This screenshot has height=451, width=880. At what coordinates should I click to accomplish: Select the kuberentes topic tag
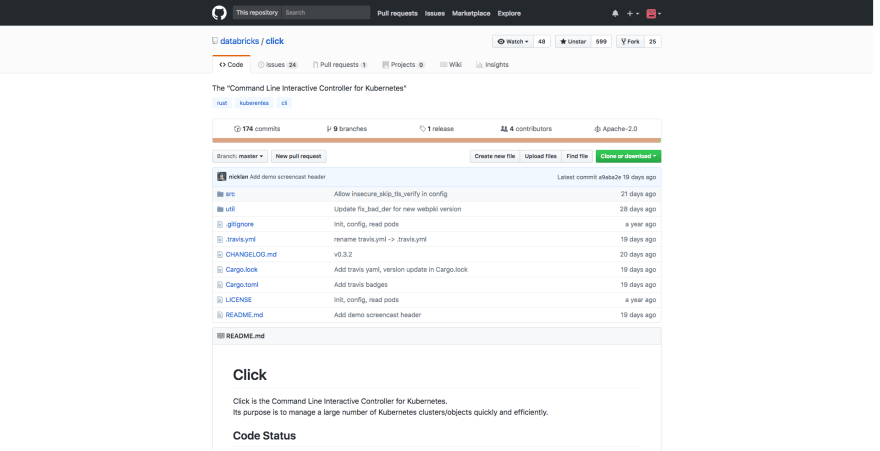tap(254, 103)
